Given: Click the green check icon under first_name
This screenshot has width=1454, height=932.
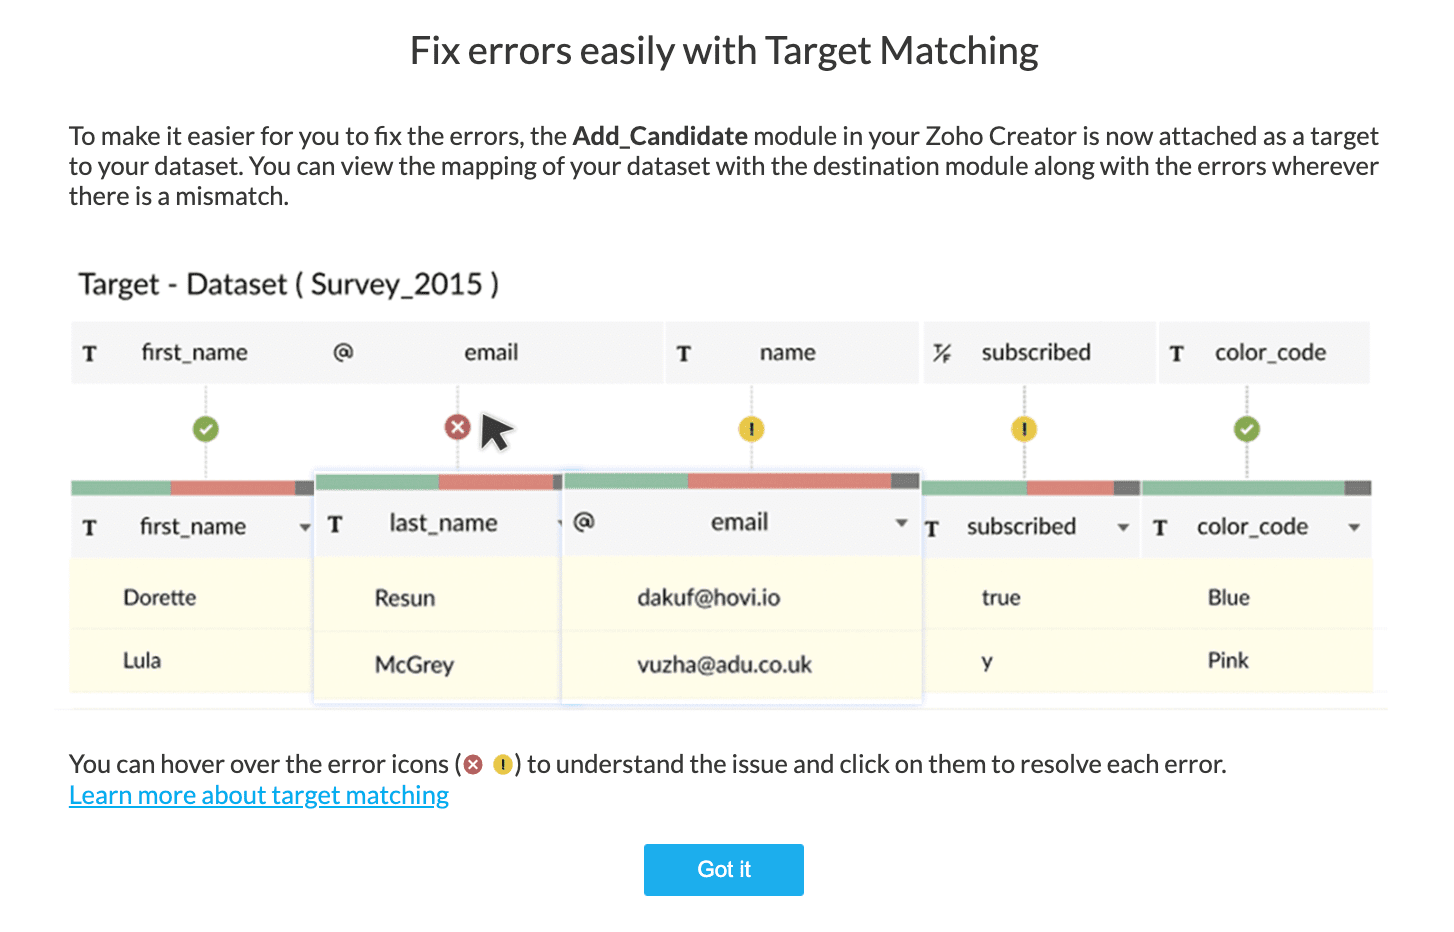Looking at the screenshot, I should click(x=206, y=429).
